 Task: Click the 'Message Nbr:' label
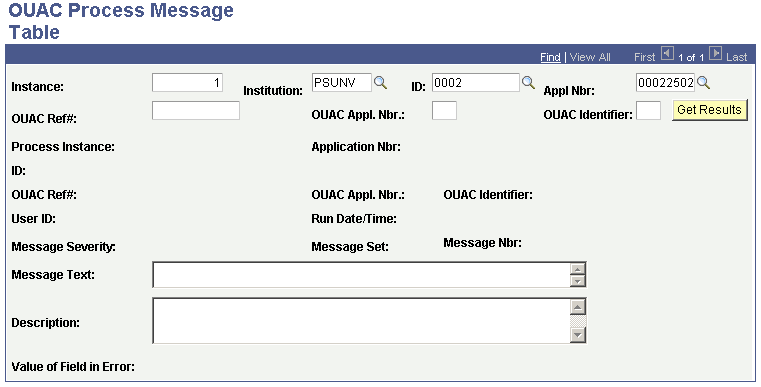(482, 243)
